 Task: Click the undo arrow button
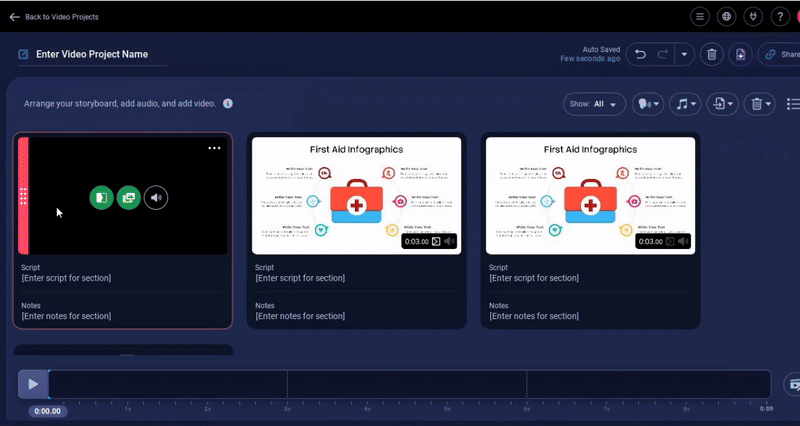[x=641, y=54]
